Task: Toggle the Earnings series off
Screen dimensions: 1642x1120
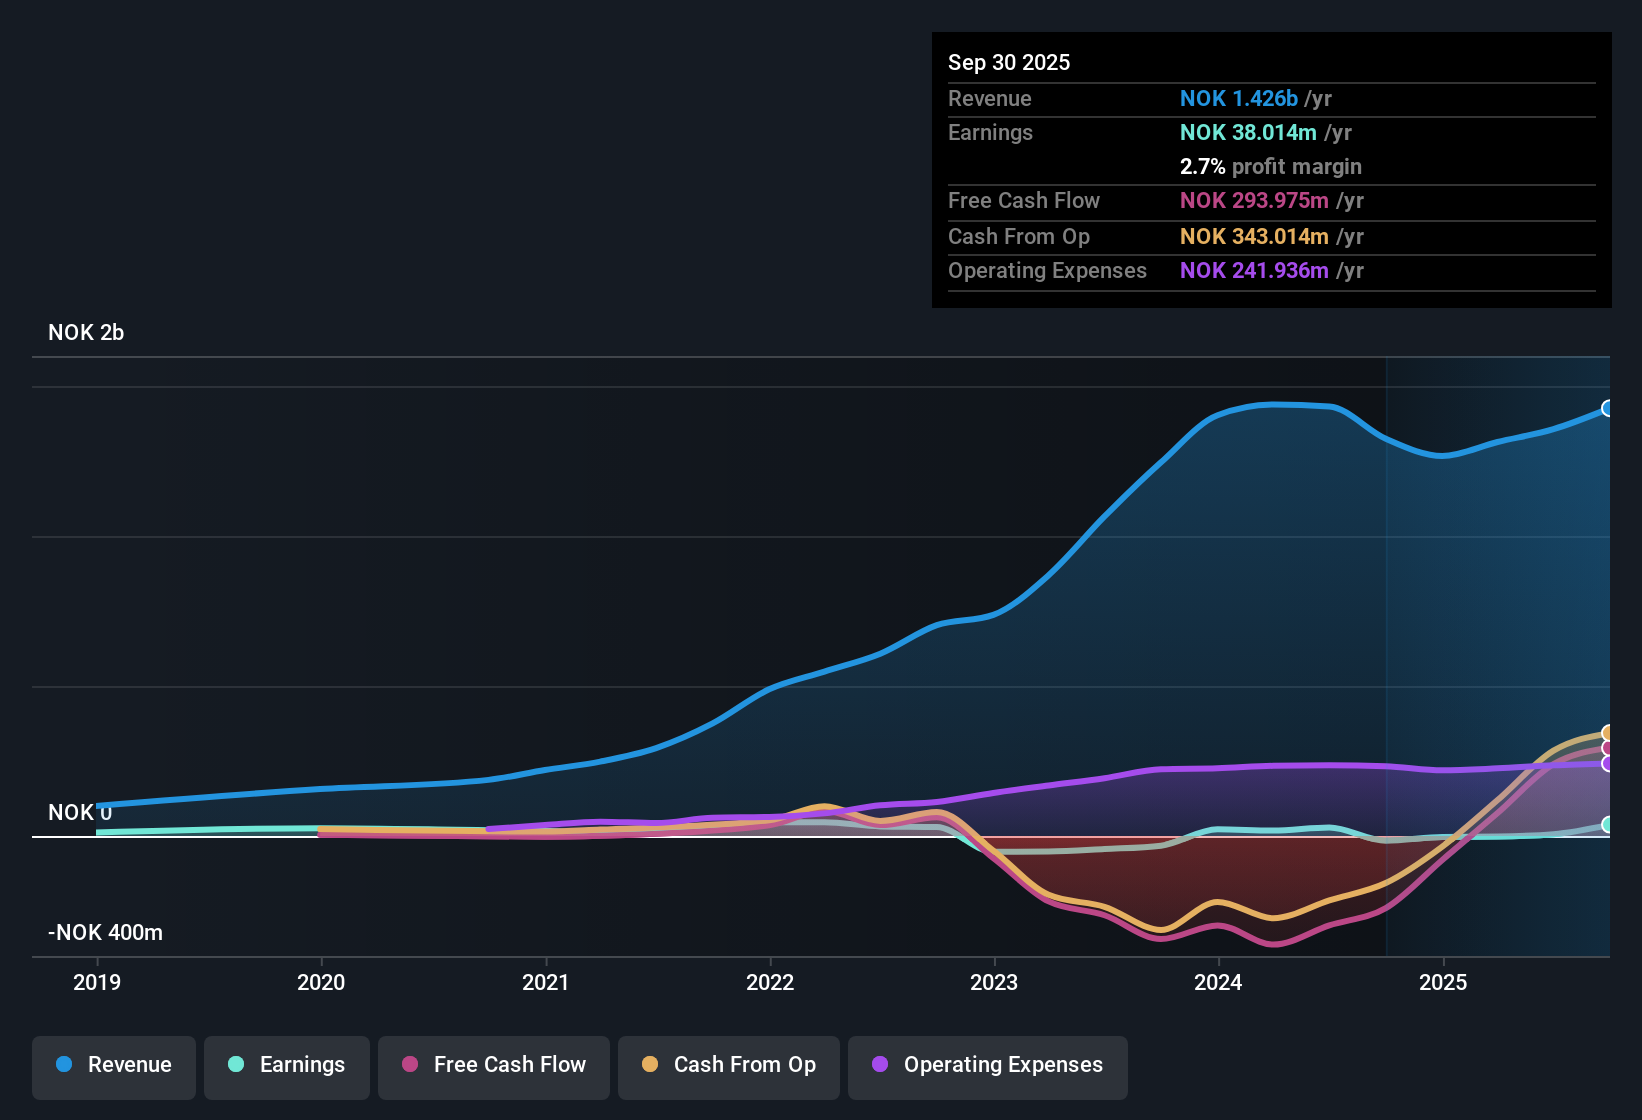Action: 286,1065
